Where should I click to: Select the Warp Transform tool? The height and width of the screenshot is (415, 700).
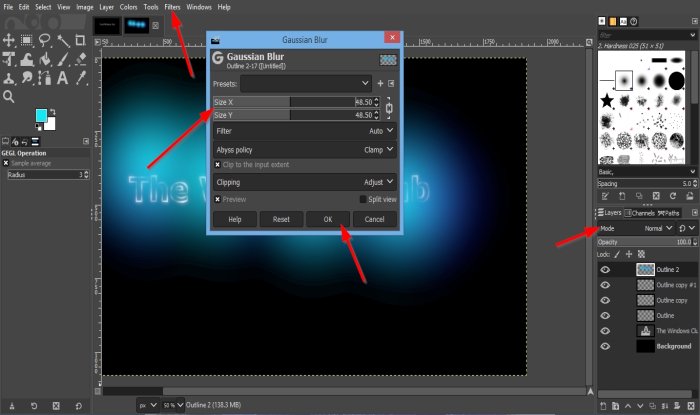(x=27, y=59)
